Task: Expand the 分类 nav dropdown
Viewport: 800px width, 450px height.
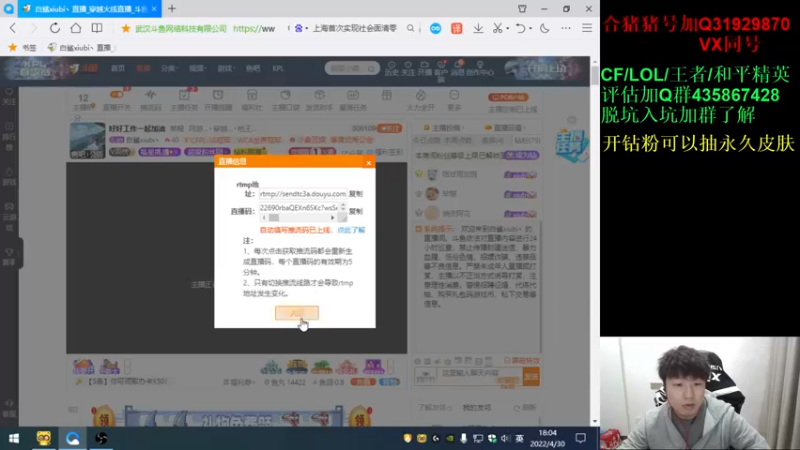Action: coord(169,68)
